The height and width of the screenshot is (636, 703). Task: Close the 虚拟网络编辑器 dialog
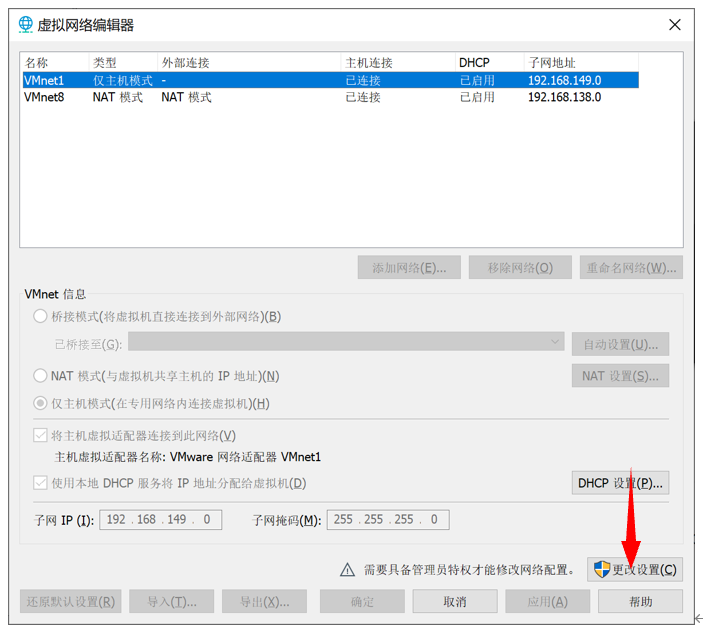coord(675,25)
